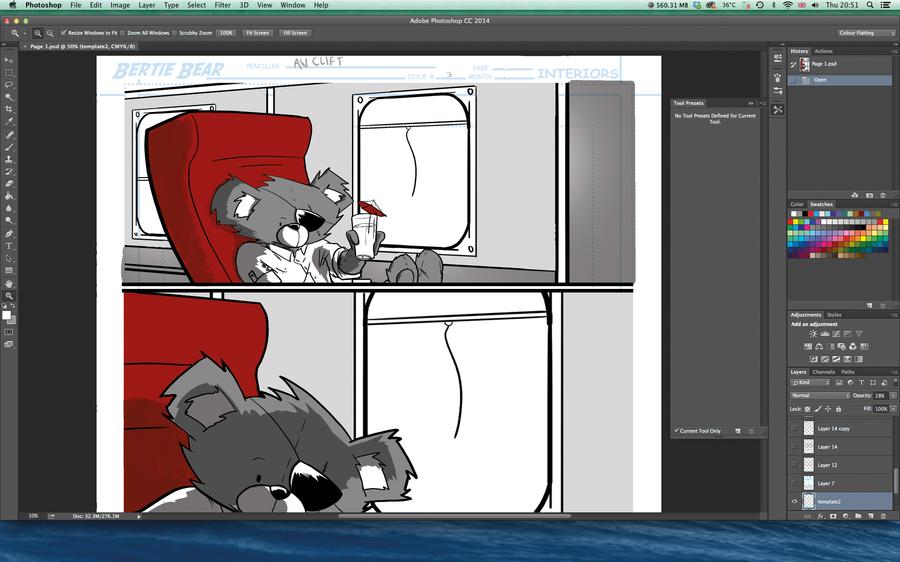
Task: Add a Levels adjustment
Action: pyautogui.click(x=825, y=334)
